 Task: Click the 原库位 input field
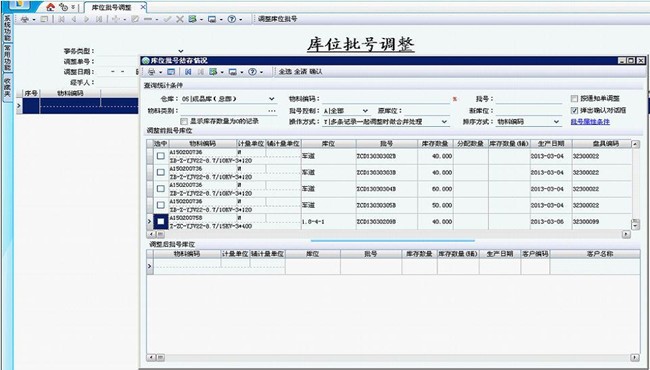(427, 111)
